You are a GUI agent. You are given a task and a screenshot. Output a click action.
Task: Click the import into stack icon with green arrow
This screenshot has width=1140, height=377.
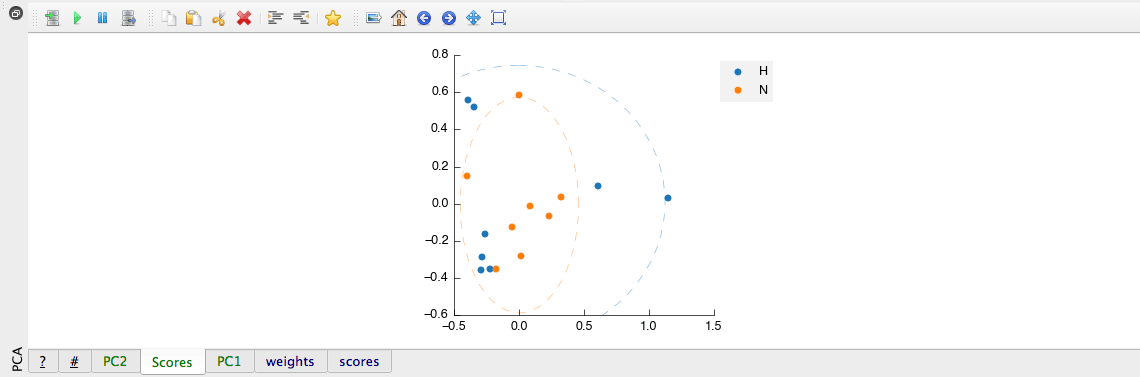pyautogui.click(x=52, y=18)
